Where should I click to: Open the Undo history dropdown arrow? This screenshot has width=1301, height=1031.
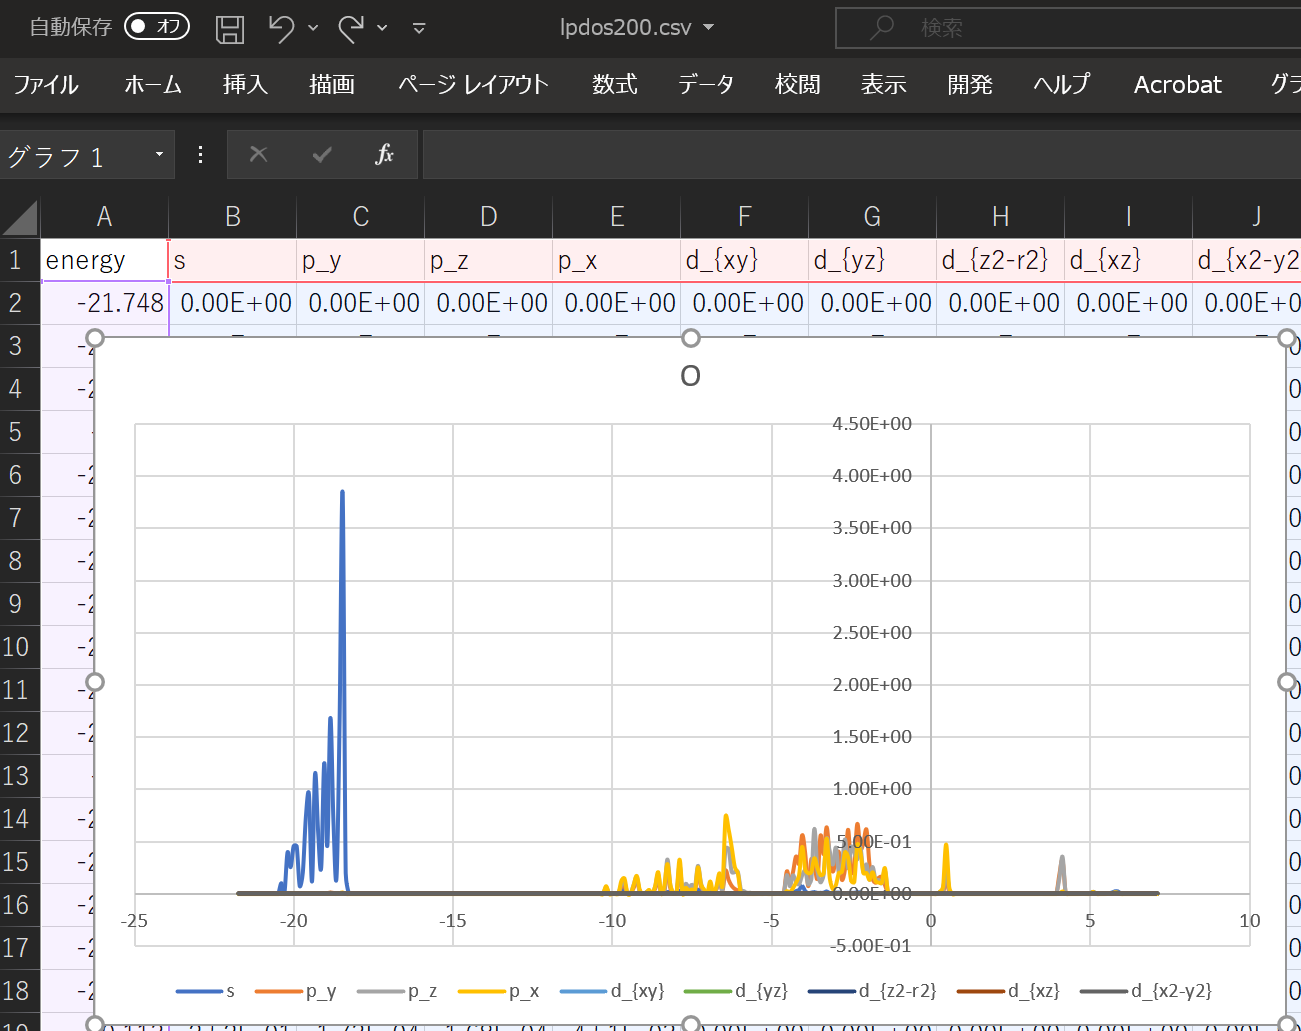[313, 29]
